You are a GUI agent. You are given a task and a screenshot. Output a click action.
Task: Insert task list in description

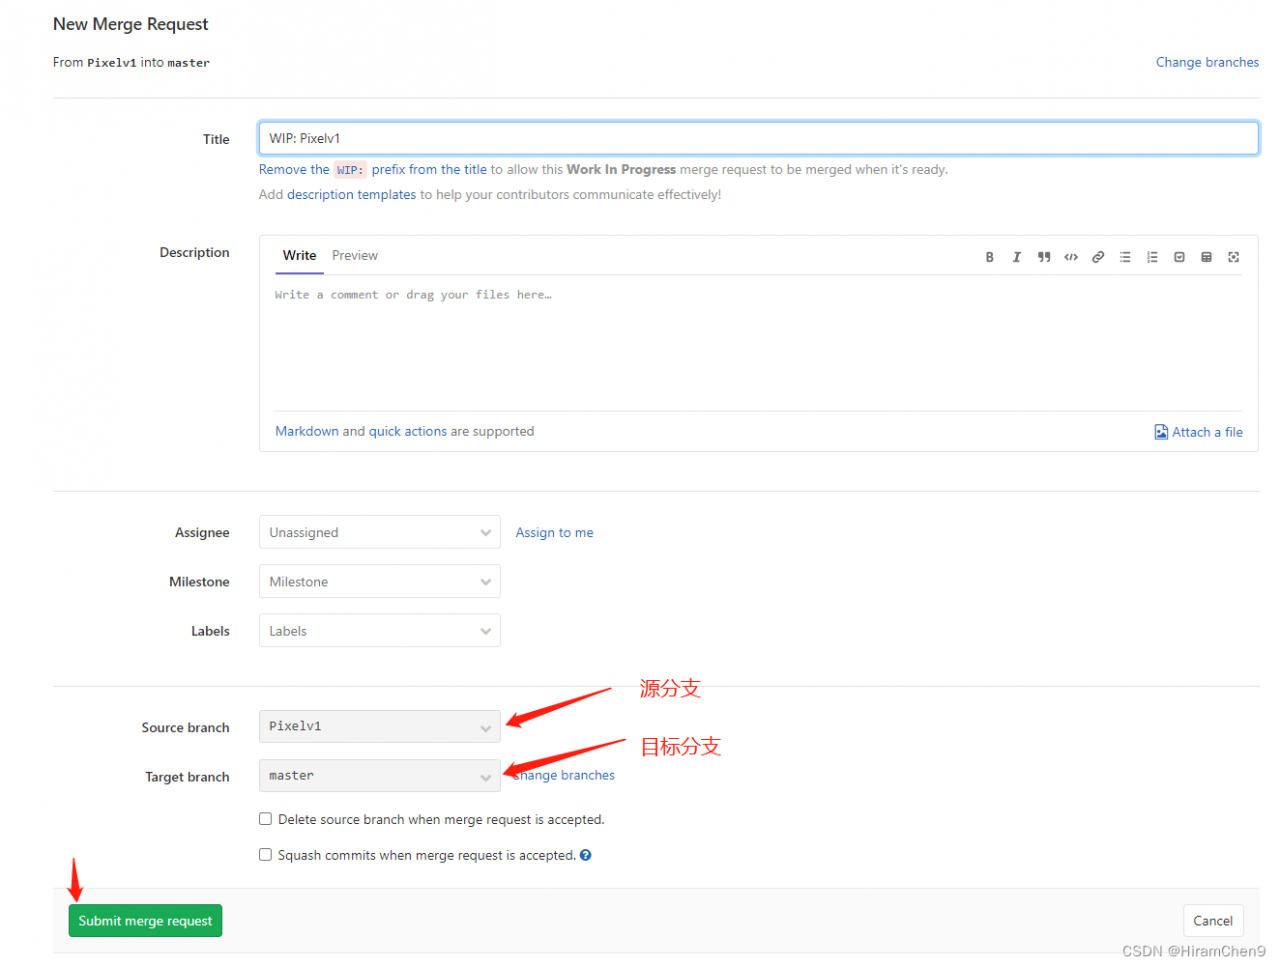[1179, 257]
